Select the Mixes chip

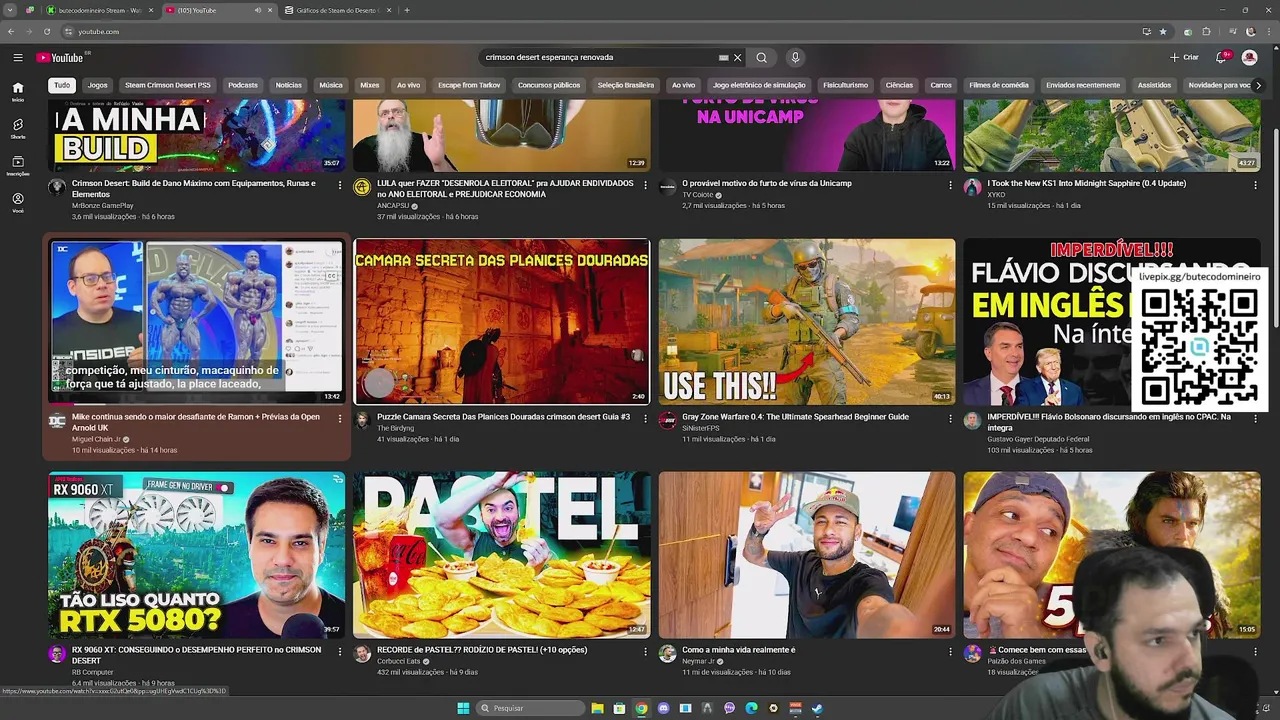(370, 85)
